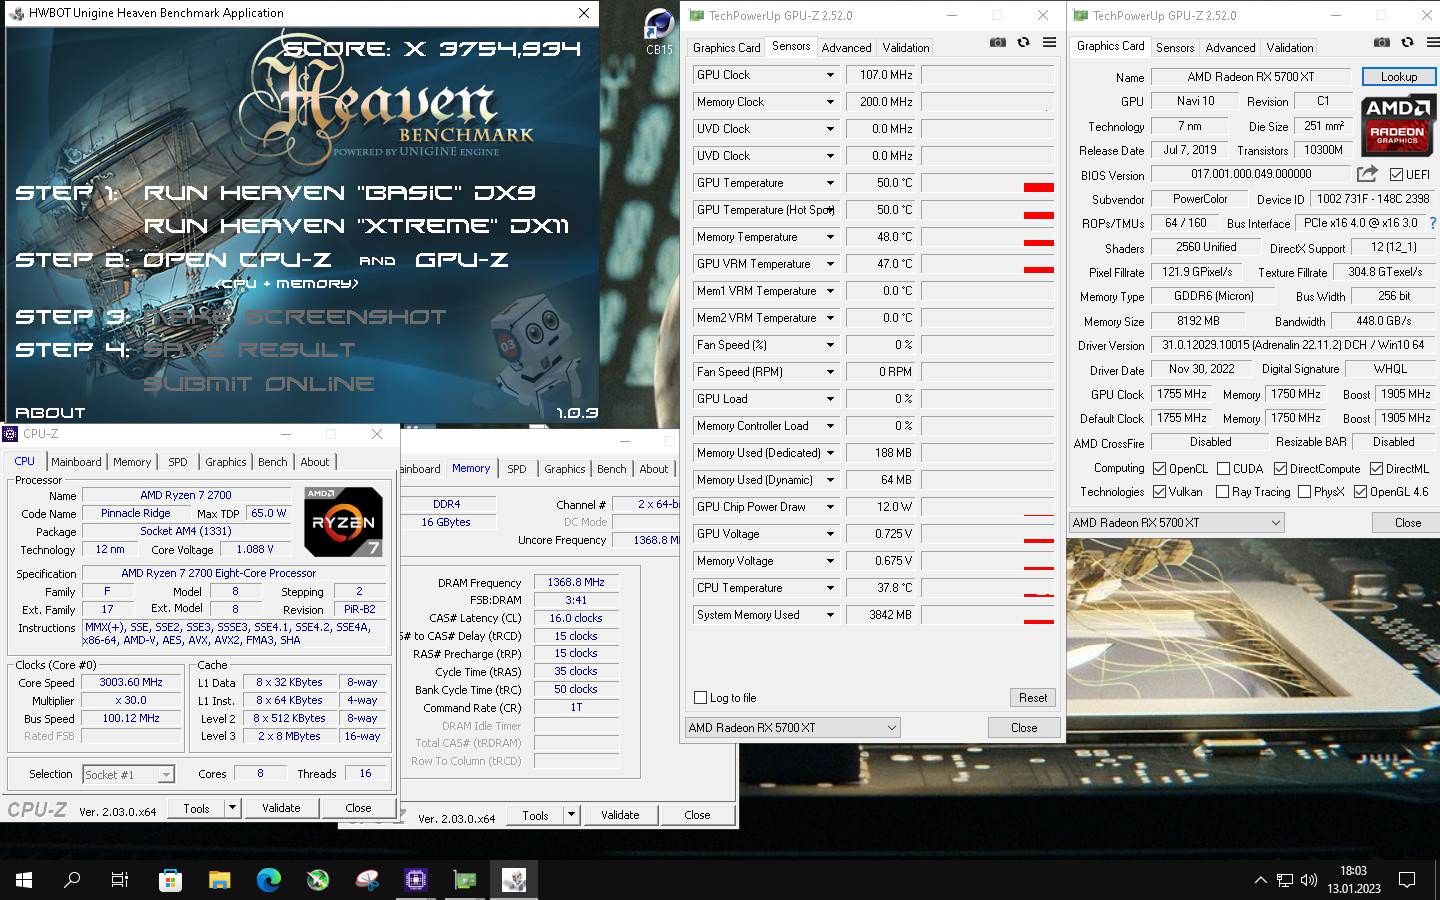The height and width of the screenshot is (900, 1440).
Task: Expand Memory Clock sensor dropdown
Action: pyautogui.click(x=830, y=102)
